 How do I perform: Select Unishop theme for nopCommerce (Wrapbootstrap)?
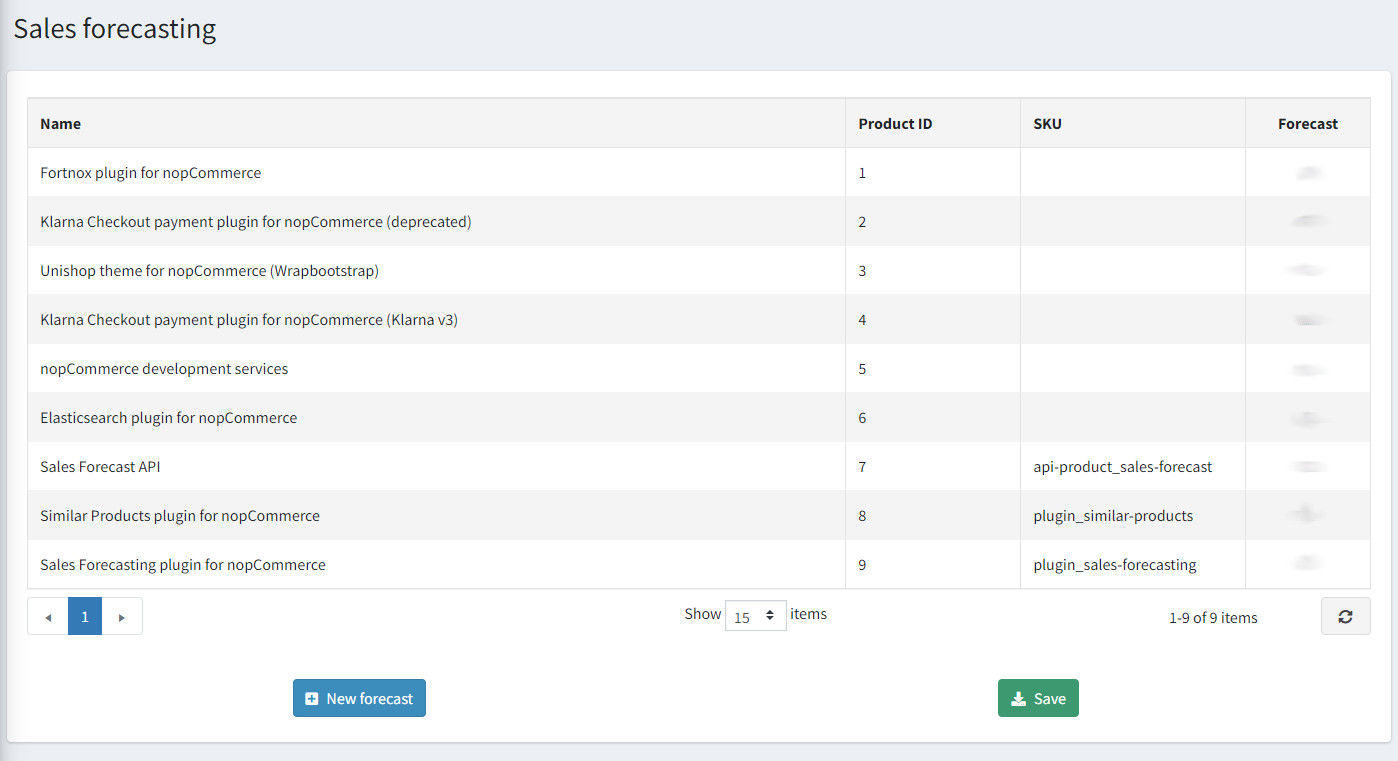pyautogui.click(x=210, y=271)
